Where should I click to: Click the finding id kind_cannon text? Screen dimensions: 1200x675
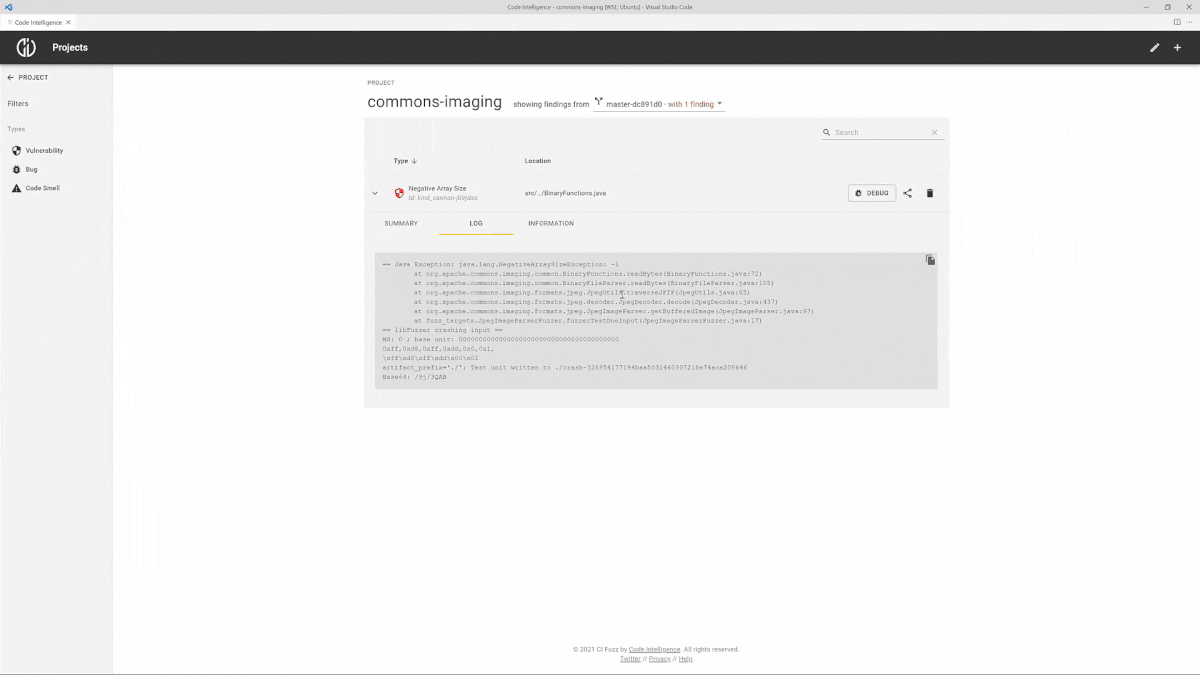click(x=442, y=198)
